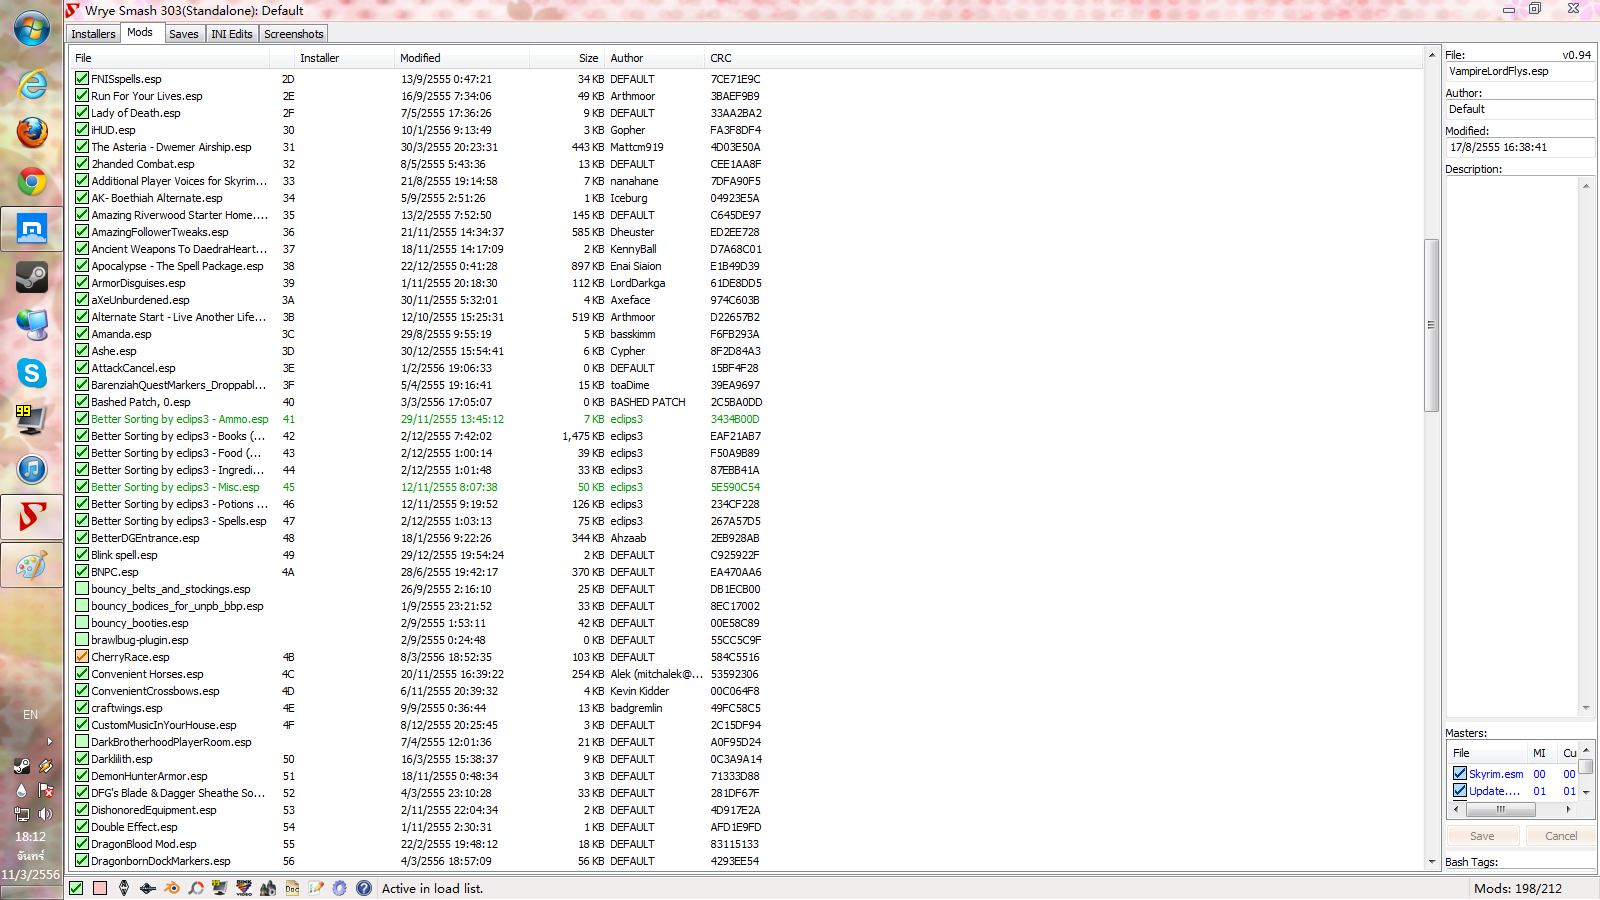Show hidden tray icons arrow
The height and width of the screenshot is (900, 1600).
[x=49, y=742]
